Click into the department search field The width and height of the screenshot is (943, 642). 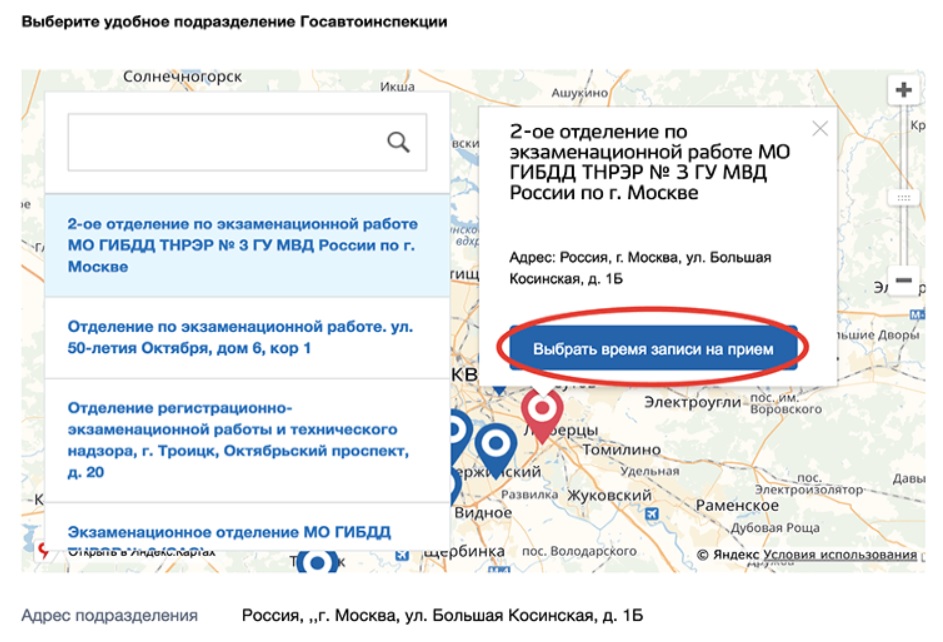click(247, 142)
